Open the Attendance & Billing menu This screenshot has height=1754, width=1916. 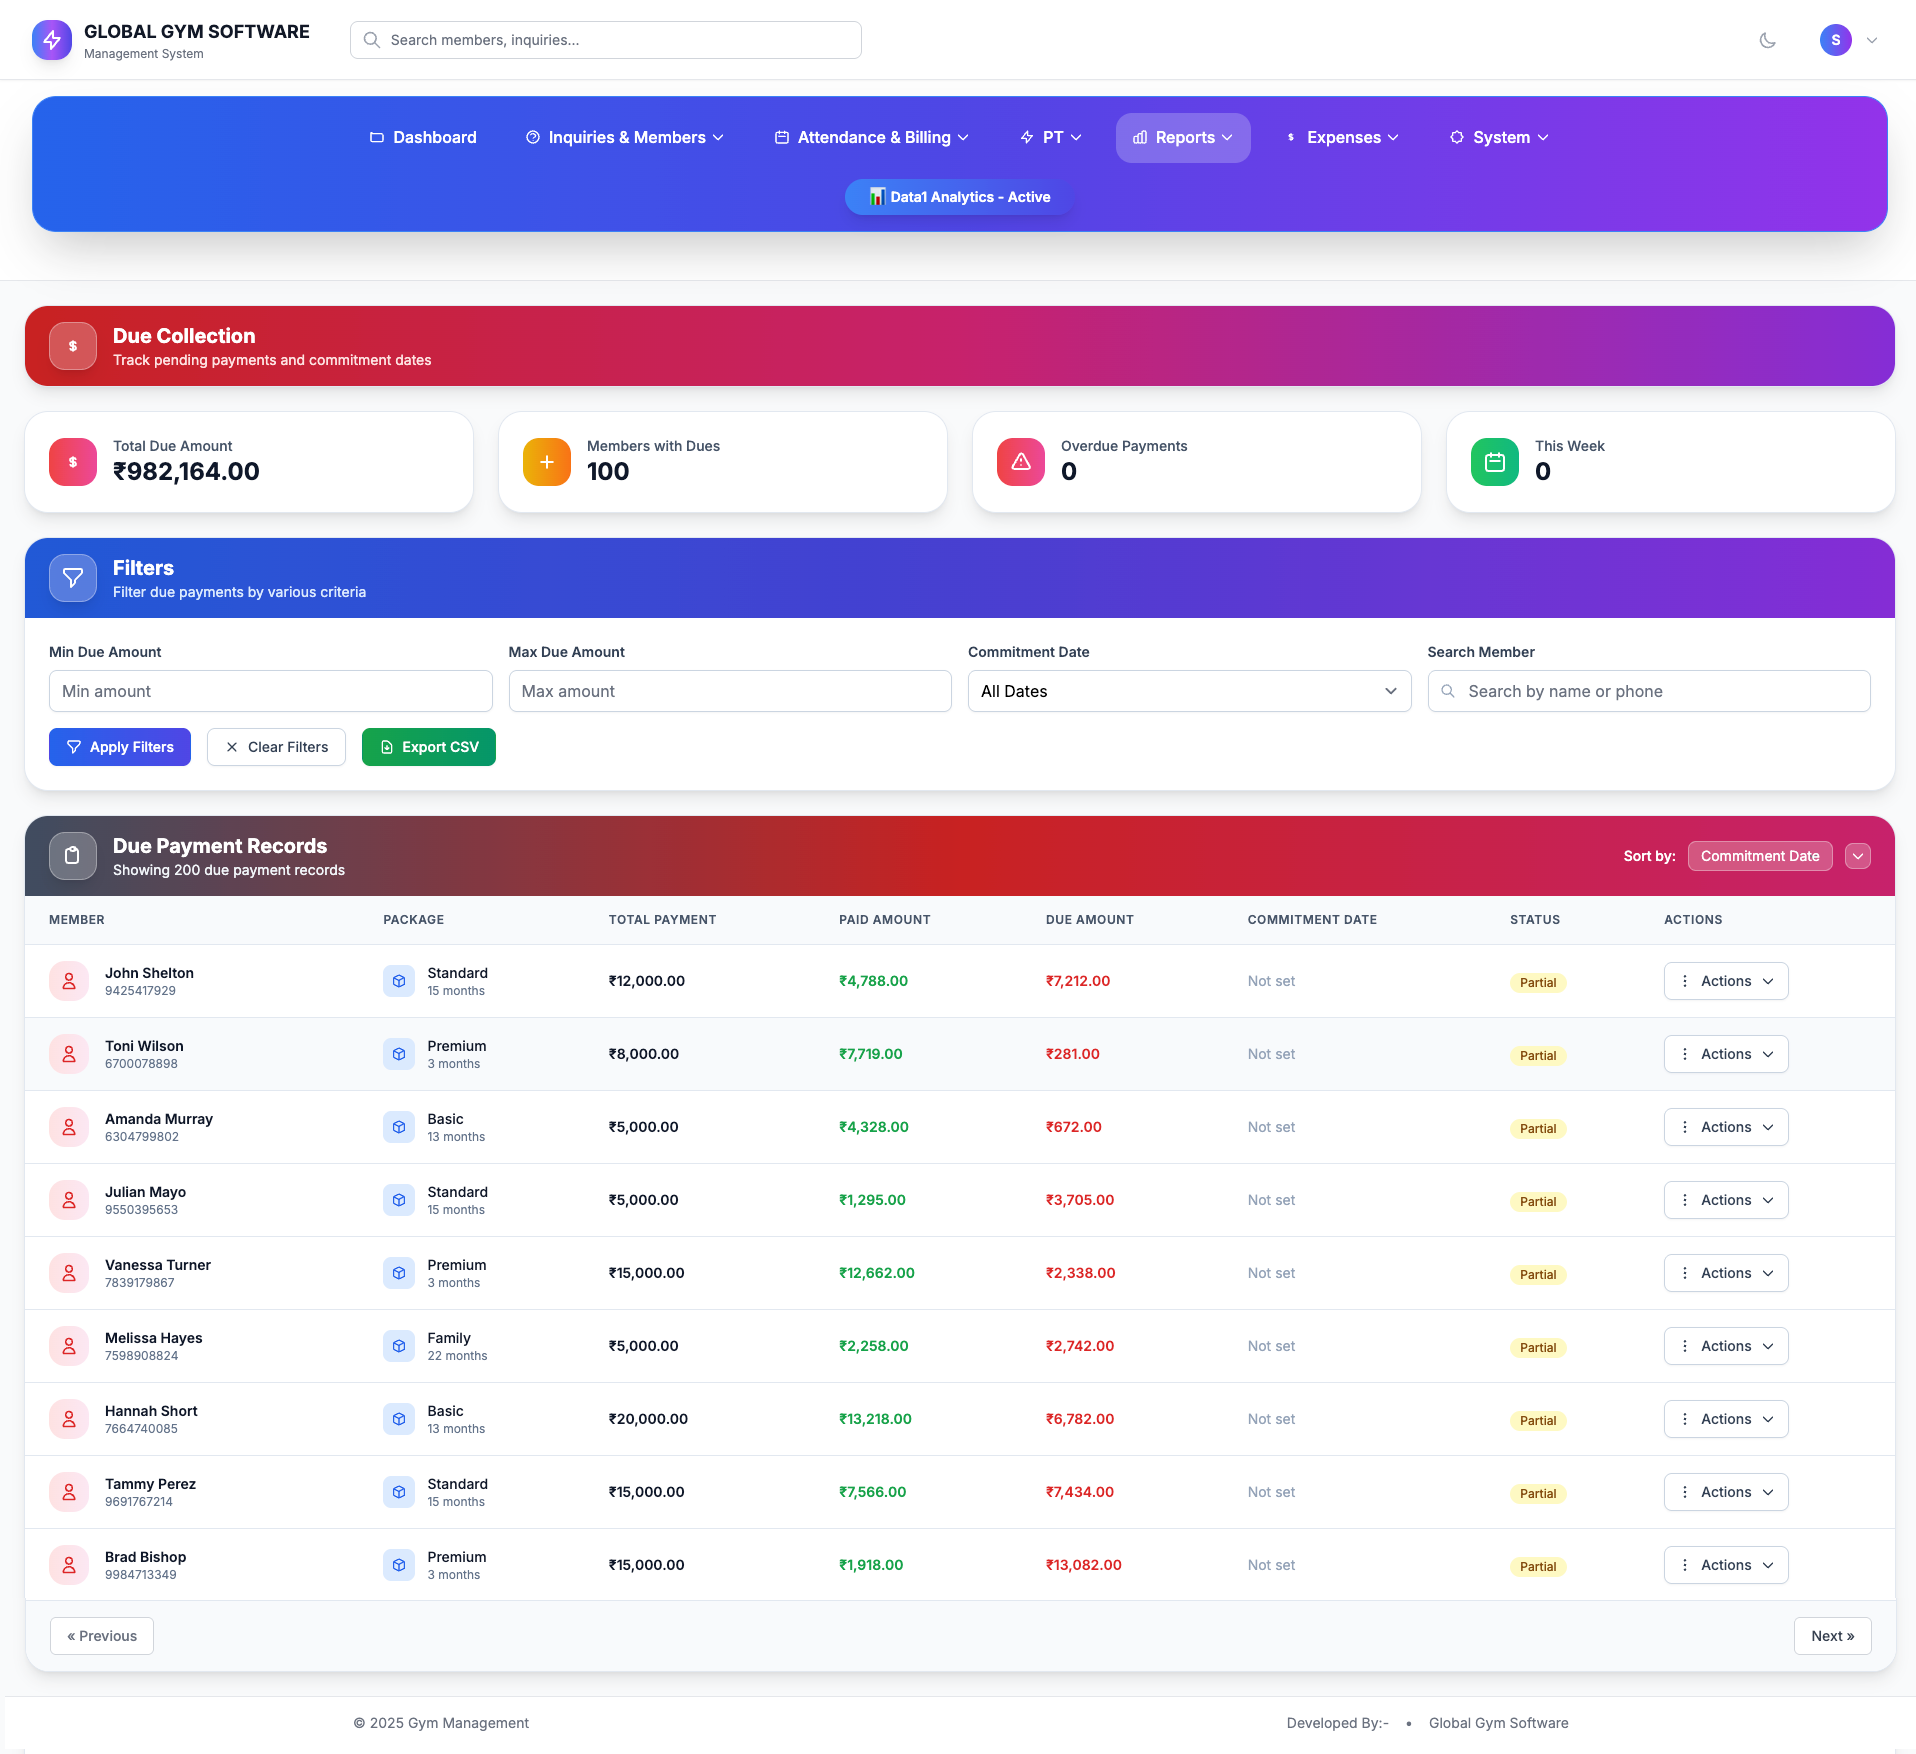coord(872,138)
